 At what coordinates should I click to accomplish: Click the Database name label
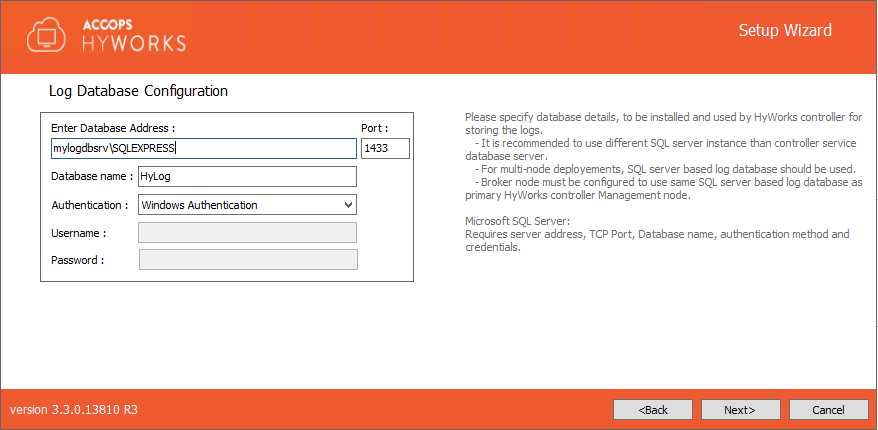[92, 176]
